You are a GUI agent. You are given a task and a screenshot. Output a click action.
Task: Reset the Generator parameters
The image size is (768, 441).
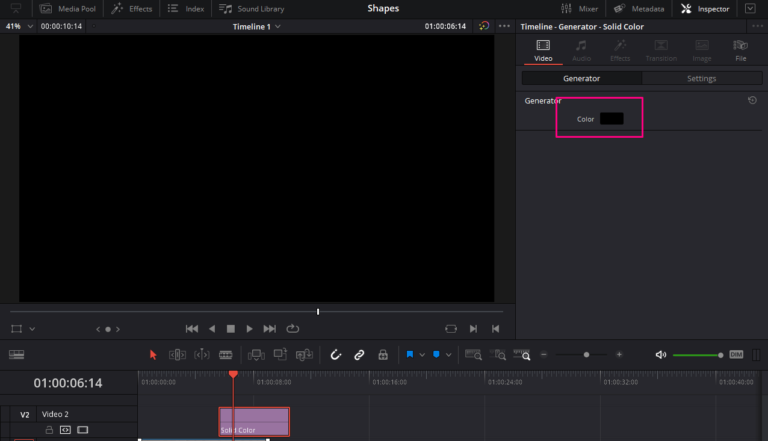(752, 100)
